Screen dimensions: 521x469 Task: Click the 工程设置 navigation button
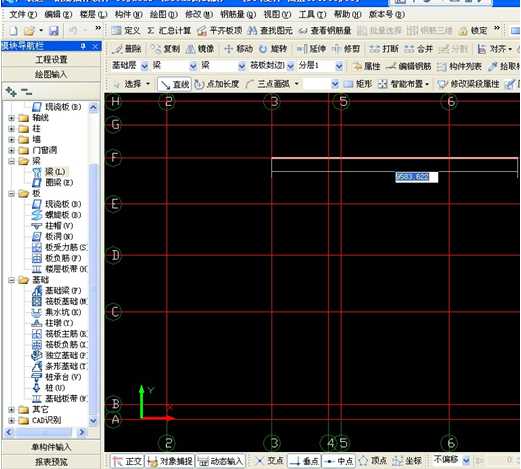(51, 60)
